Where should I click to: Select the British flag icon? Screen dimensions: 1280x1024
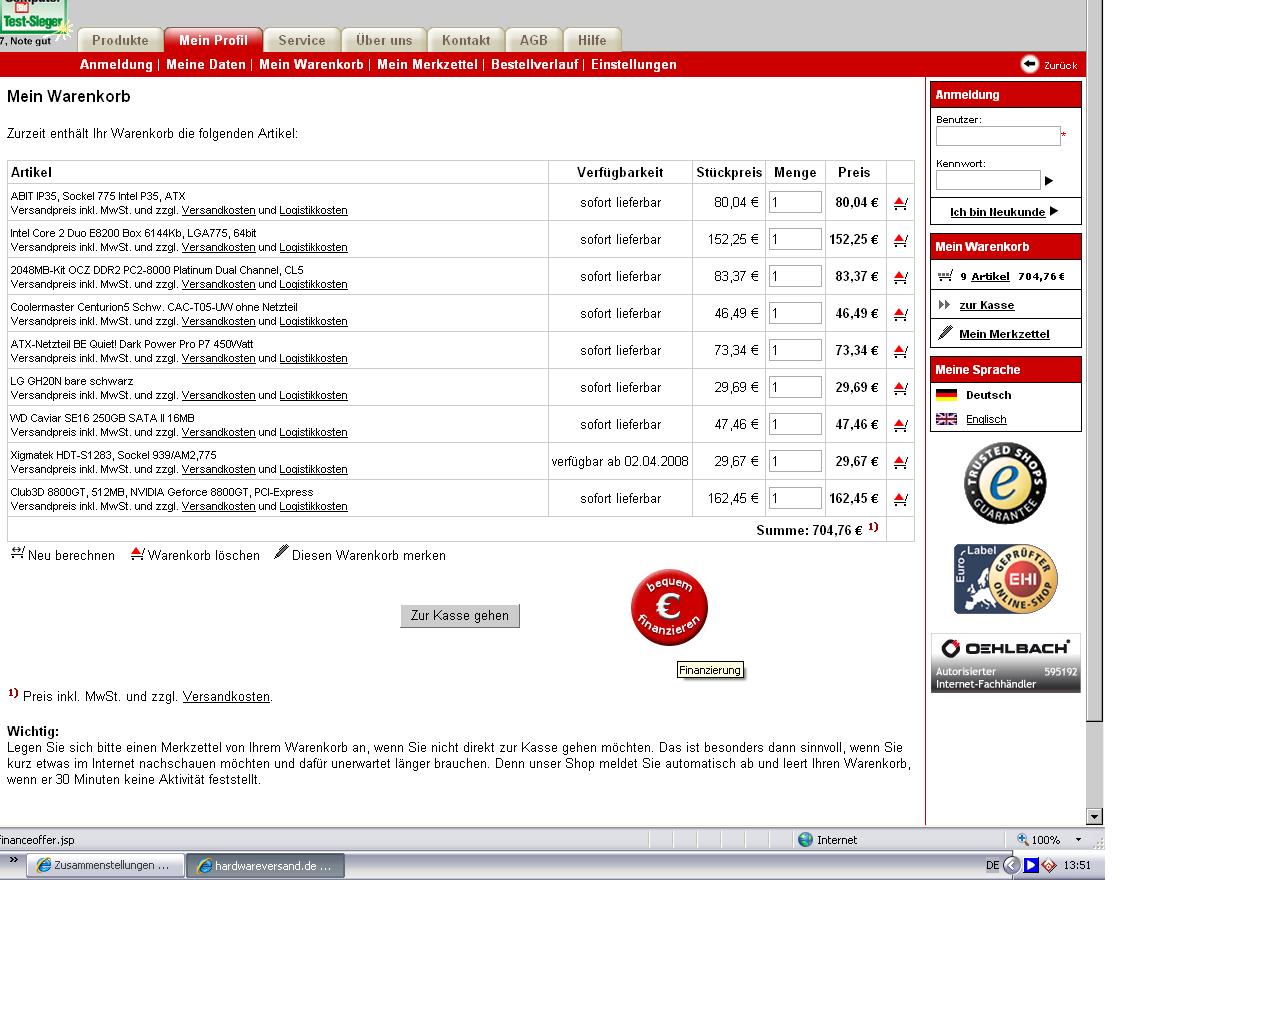coord(946,419)
